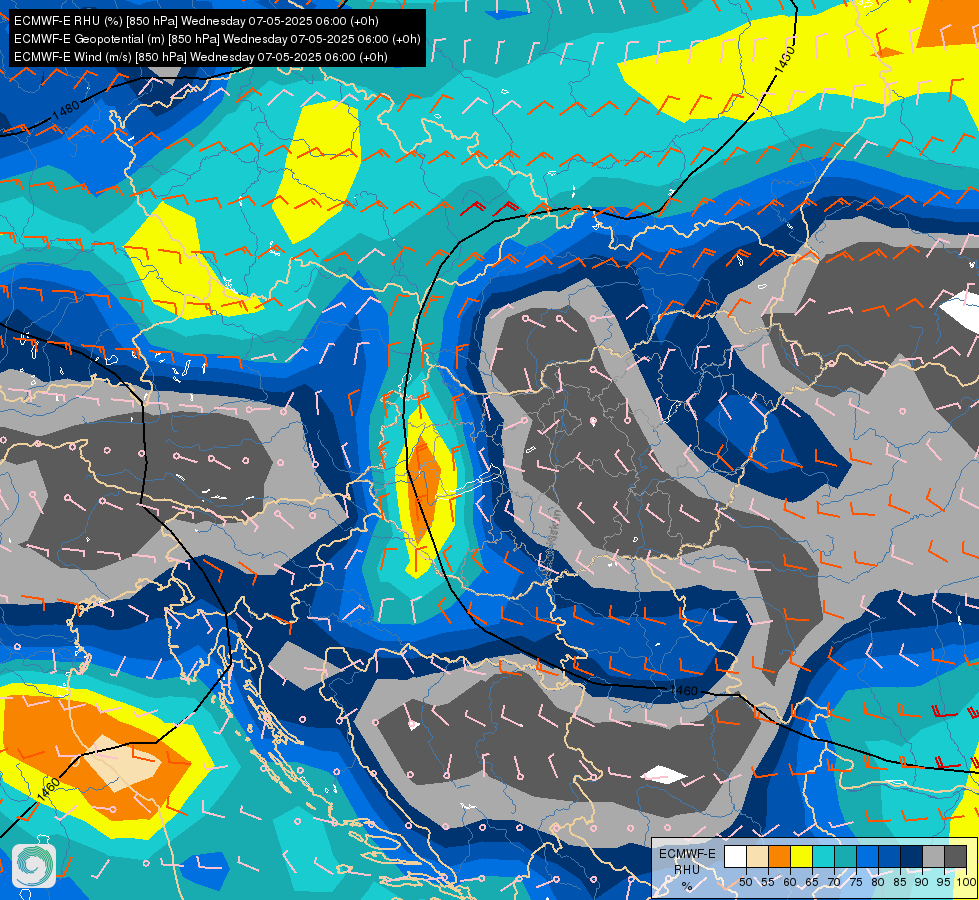Image resolution: width=979 pixels, height=900 pixels.
Task: Click the RHU label in the legend
Action: (687, 870)
